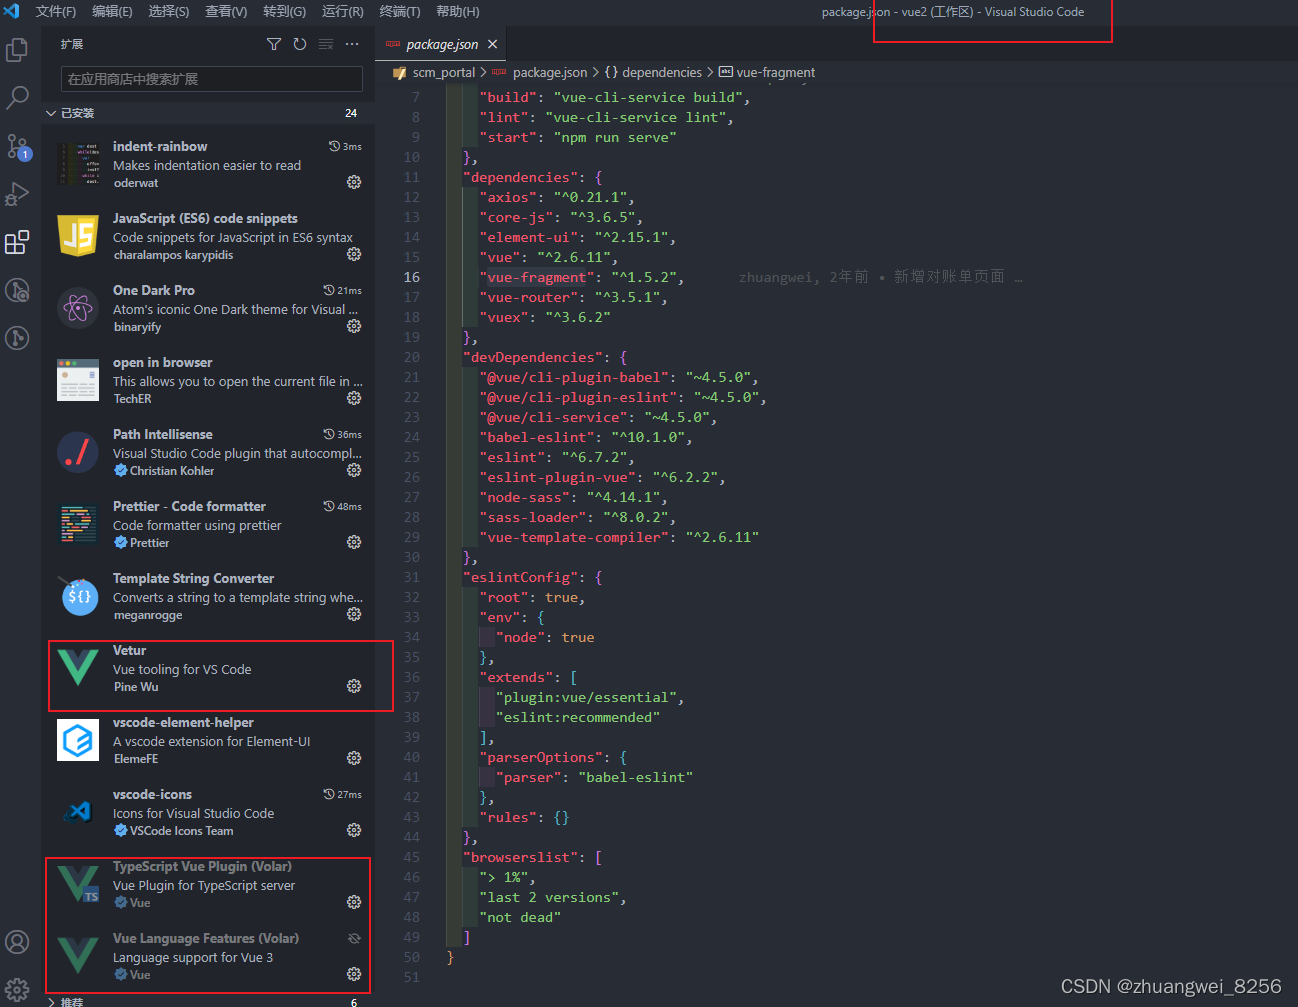The height and width of the screenshot is (1007, 1298).
Task: Manage Vue Language Features (Volar) gear
Action: point(354,974)
